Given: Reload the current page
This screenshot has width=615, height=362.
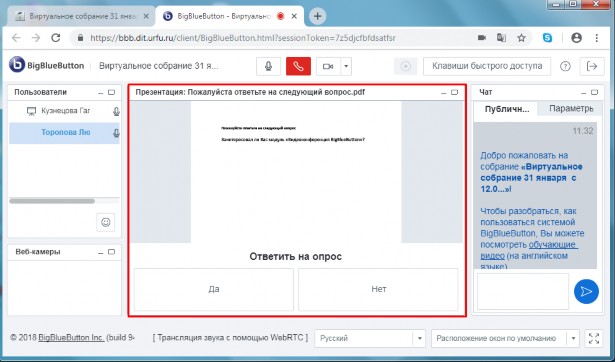Looking at the screenshot, I should point(56,38).
